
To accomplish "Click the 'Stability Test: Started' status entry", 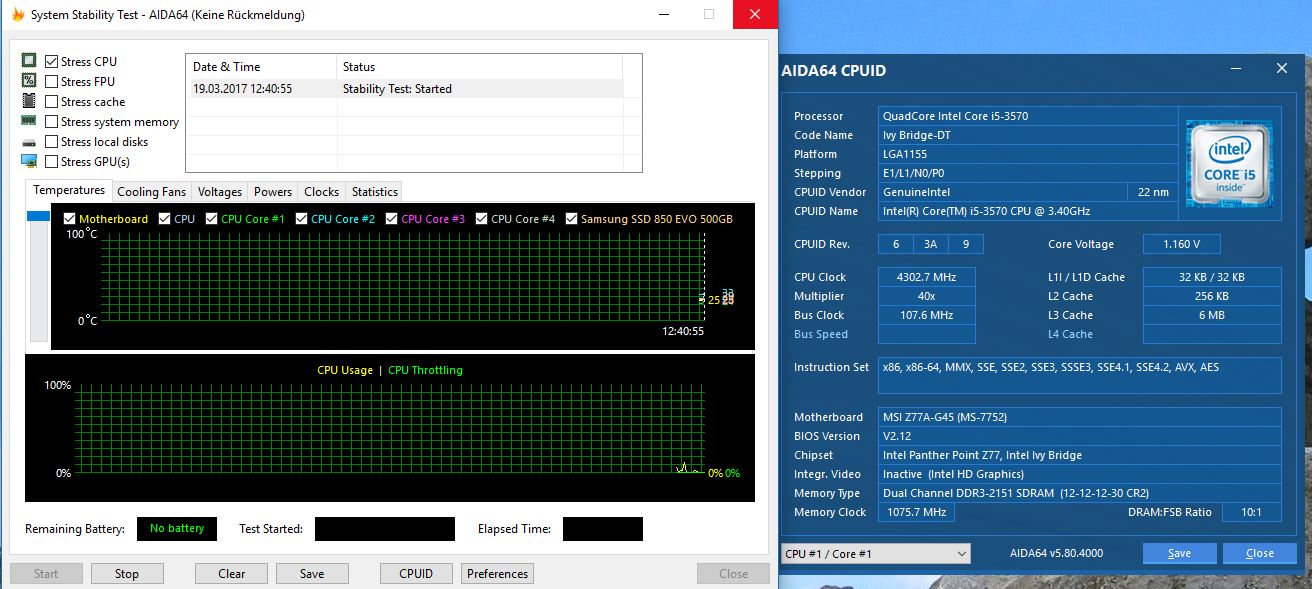I will (397, 89).
